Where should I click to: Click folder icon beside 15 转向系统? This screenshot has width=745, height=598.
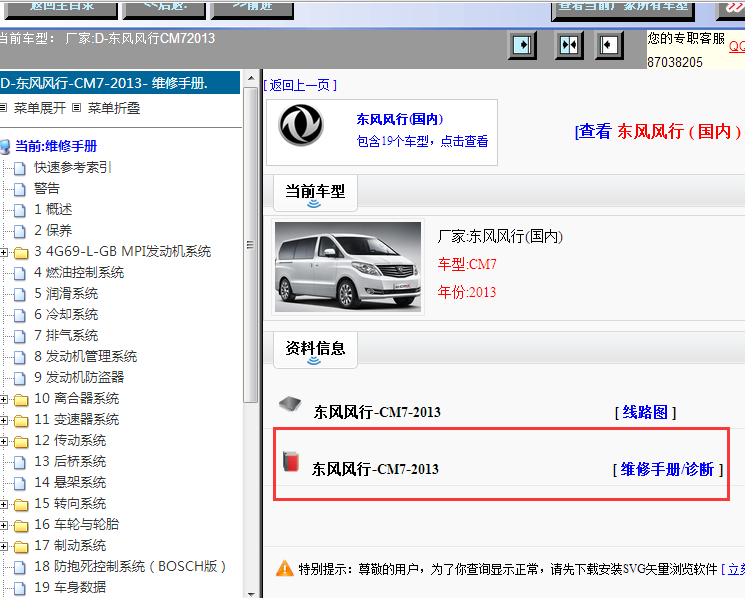point(21,504)
